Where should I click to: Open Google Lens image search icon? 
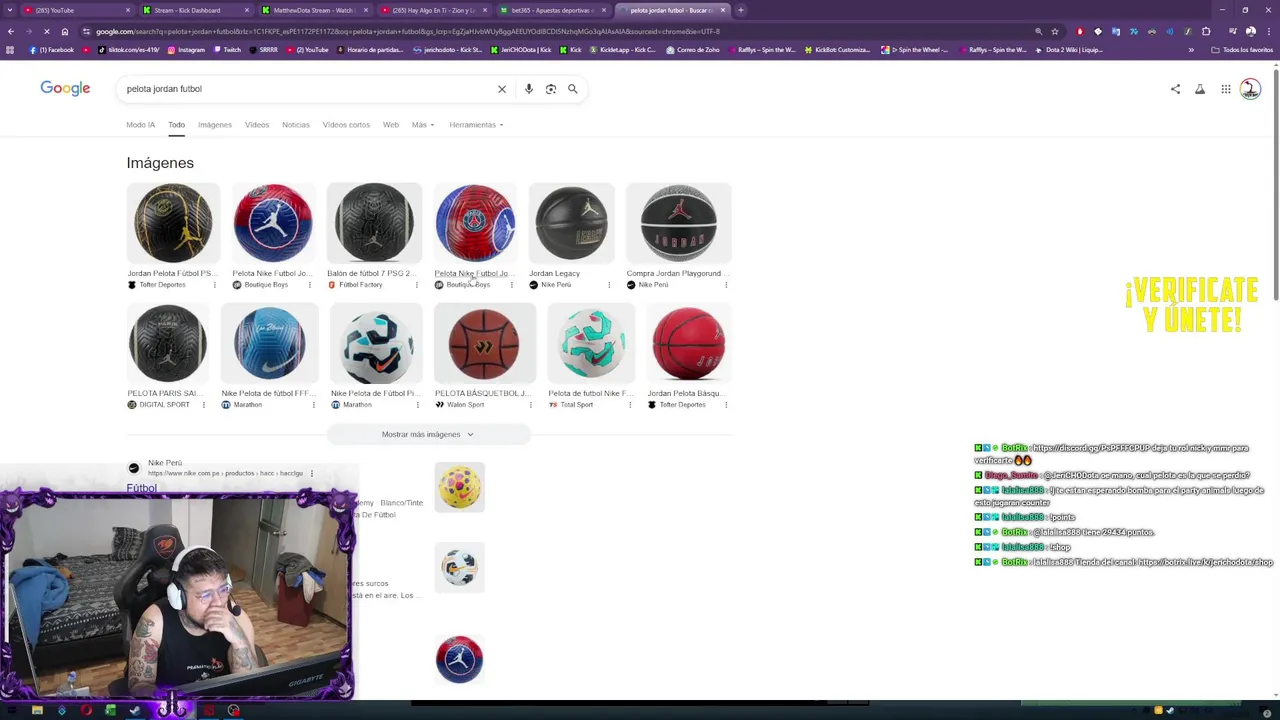coord(551,89)
